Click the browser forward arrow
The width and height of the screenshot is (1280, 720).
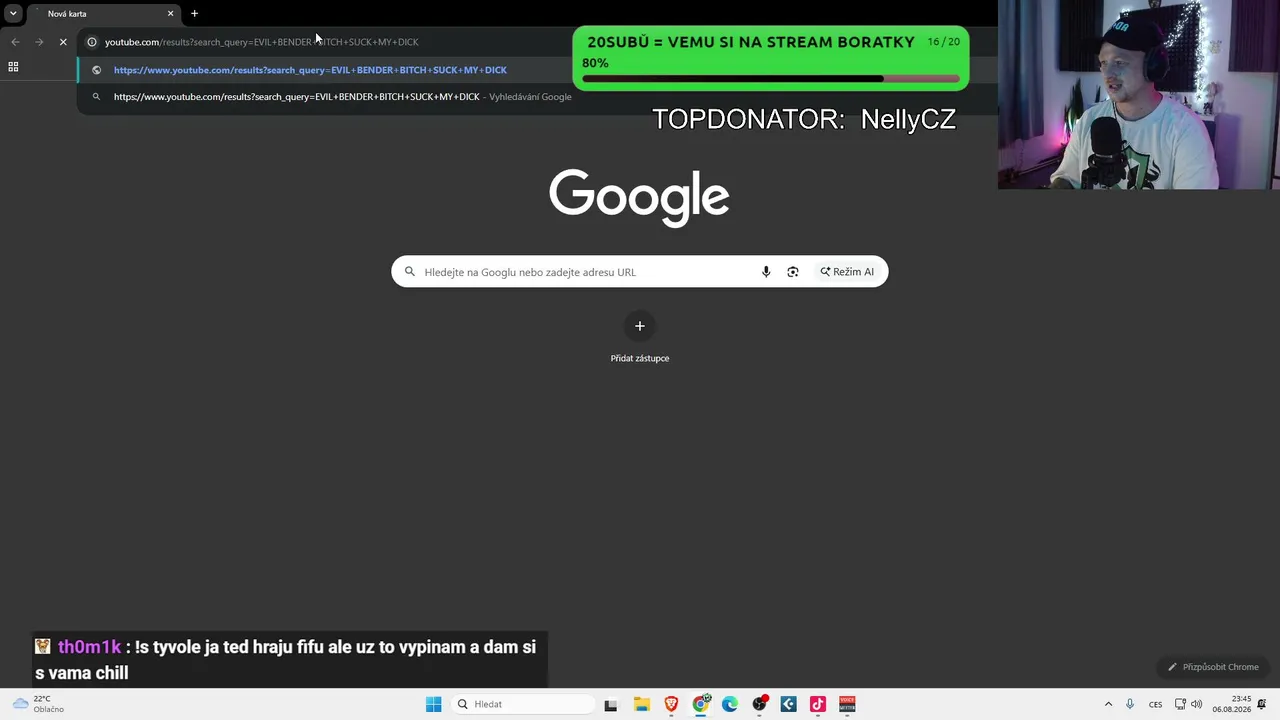click(39, 42)
